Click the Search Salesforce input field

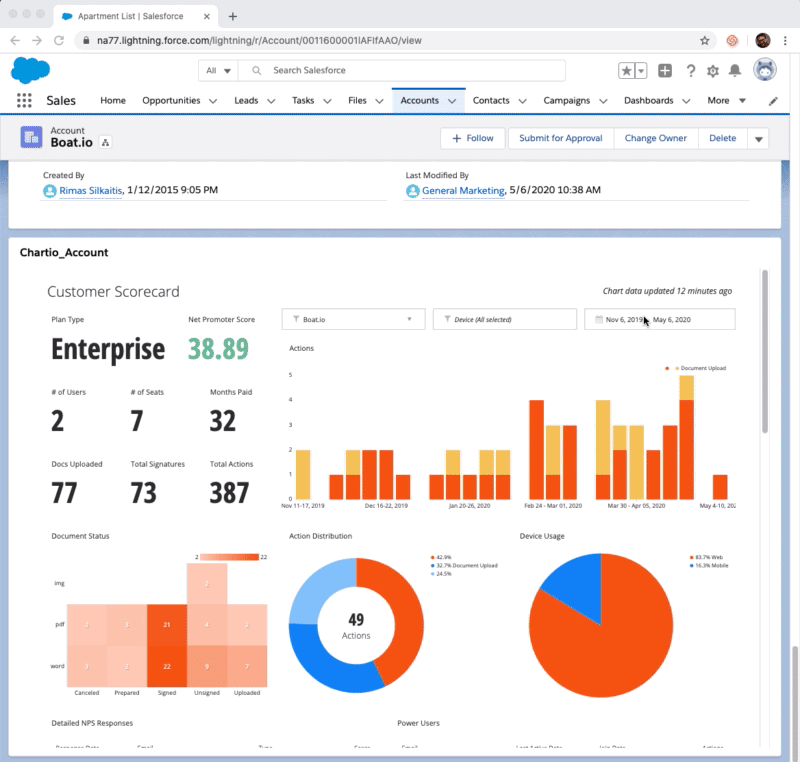400,71
